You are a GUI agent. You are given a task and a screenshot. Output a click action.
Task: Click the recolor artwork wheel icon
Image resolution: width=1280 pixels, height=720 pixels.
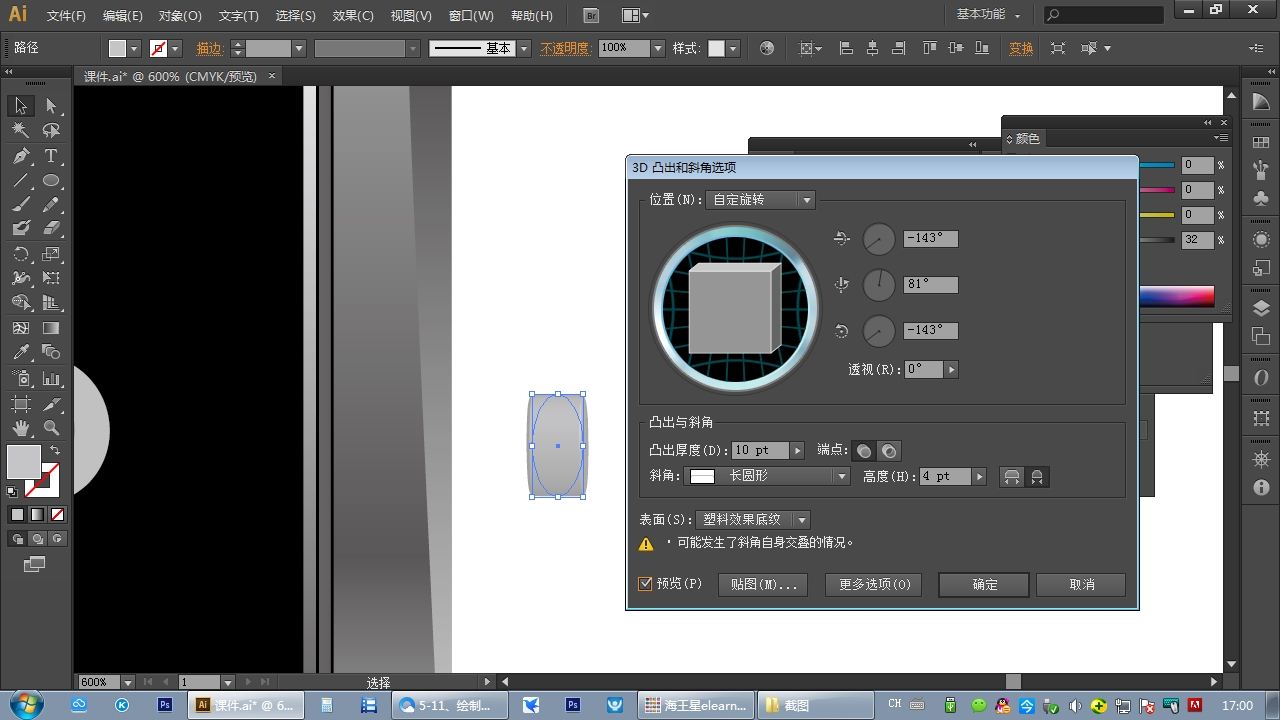pos(767,48)
